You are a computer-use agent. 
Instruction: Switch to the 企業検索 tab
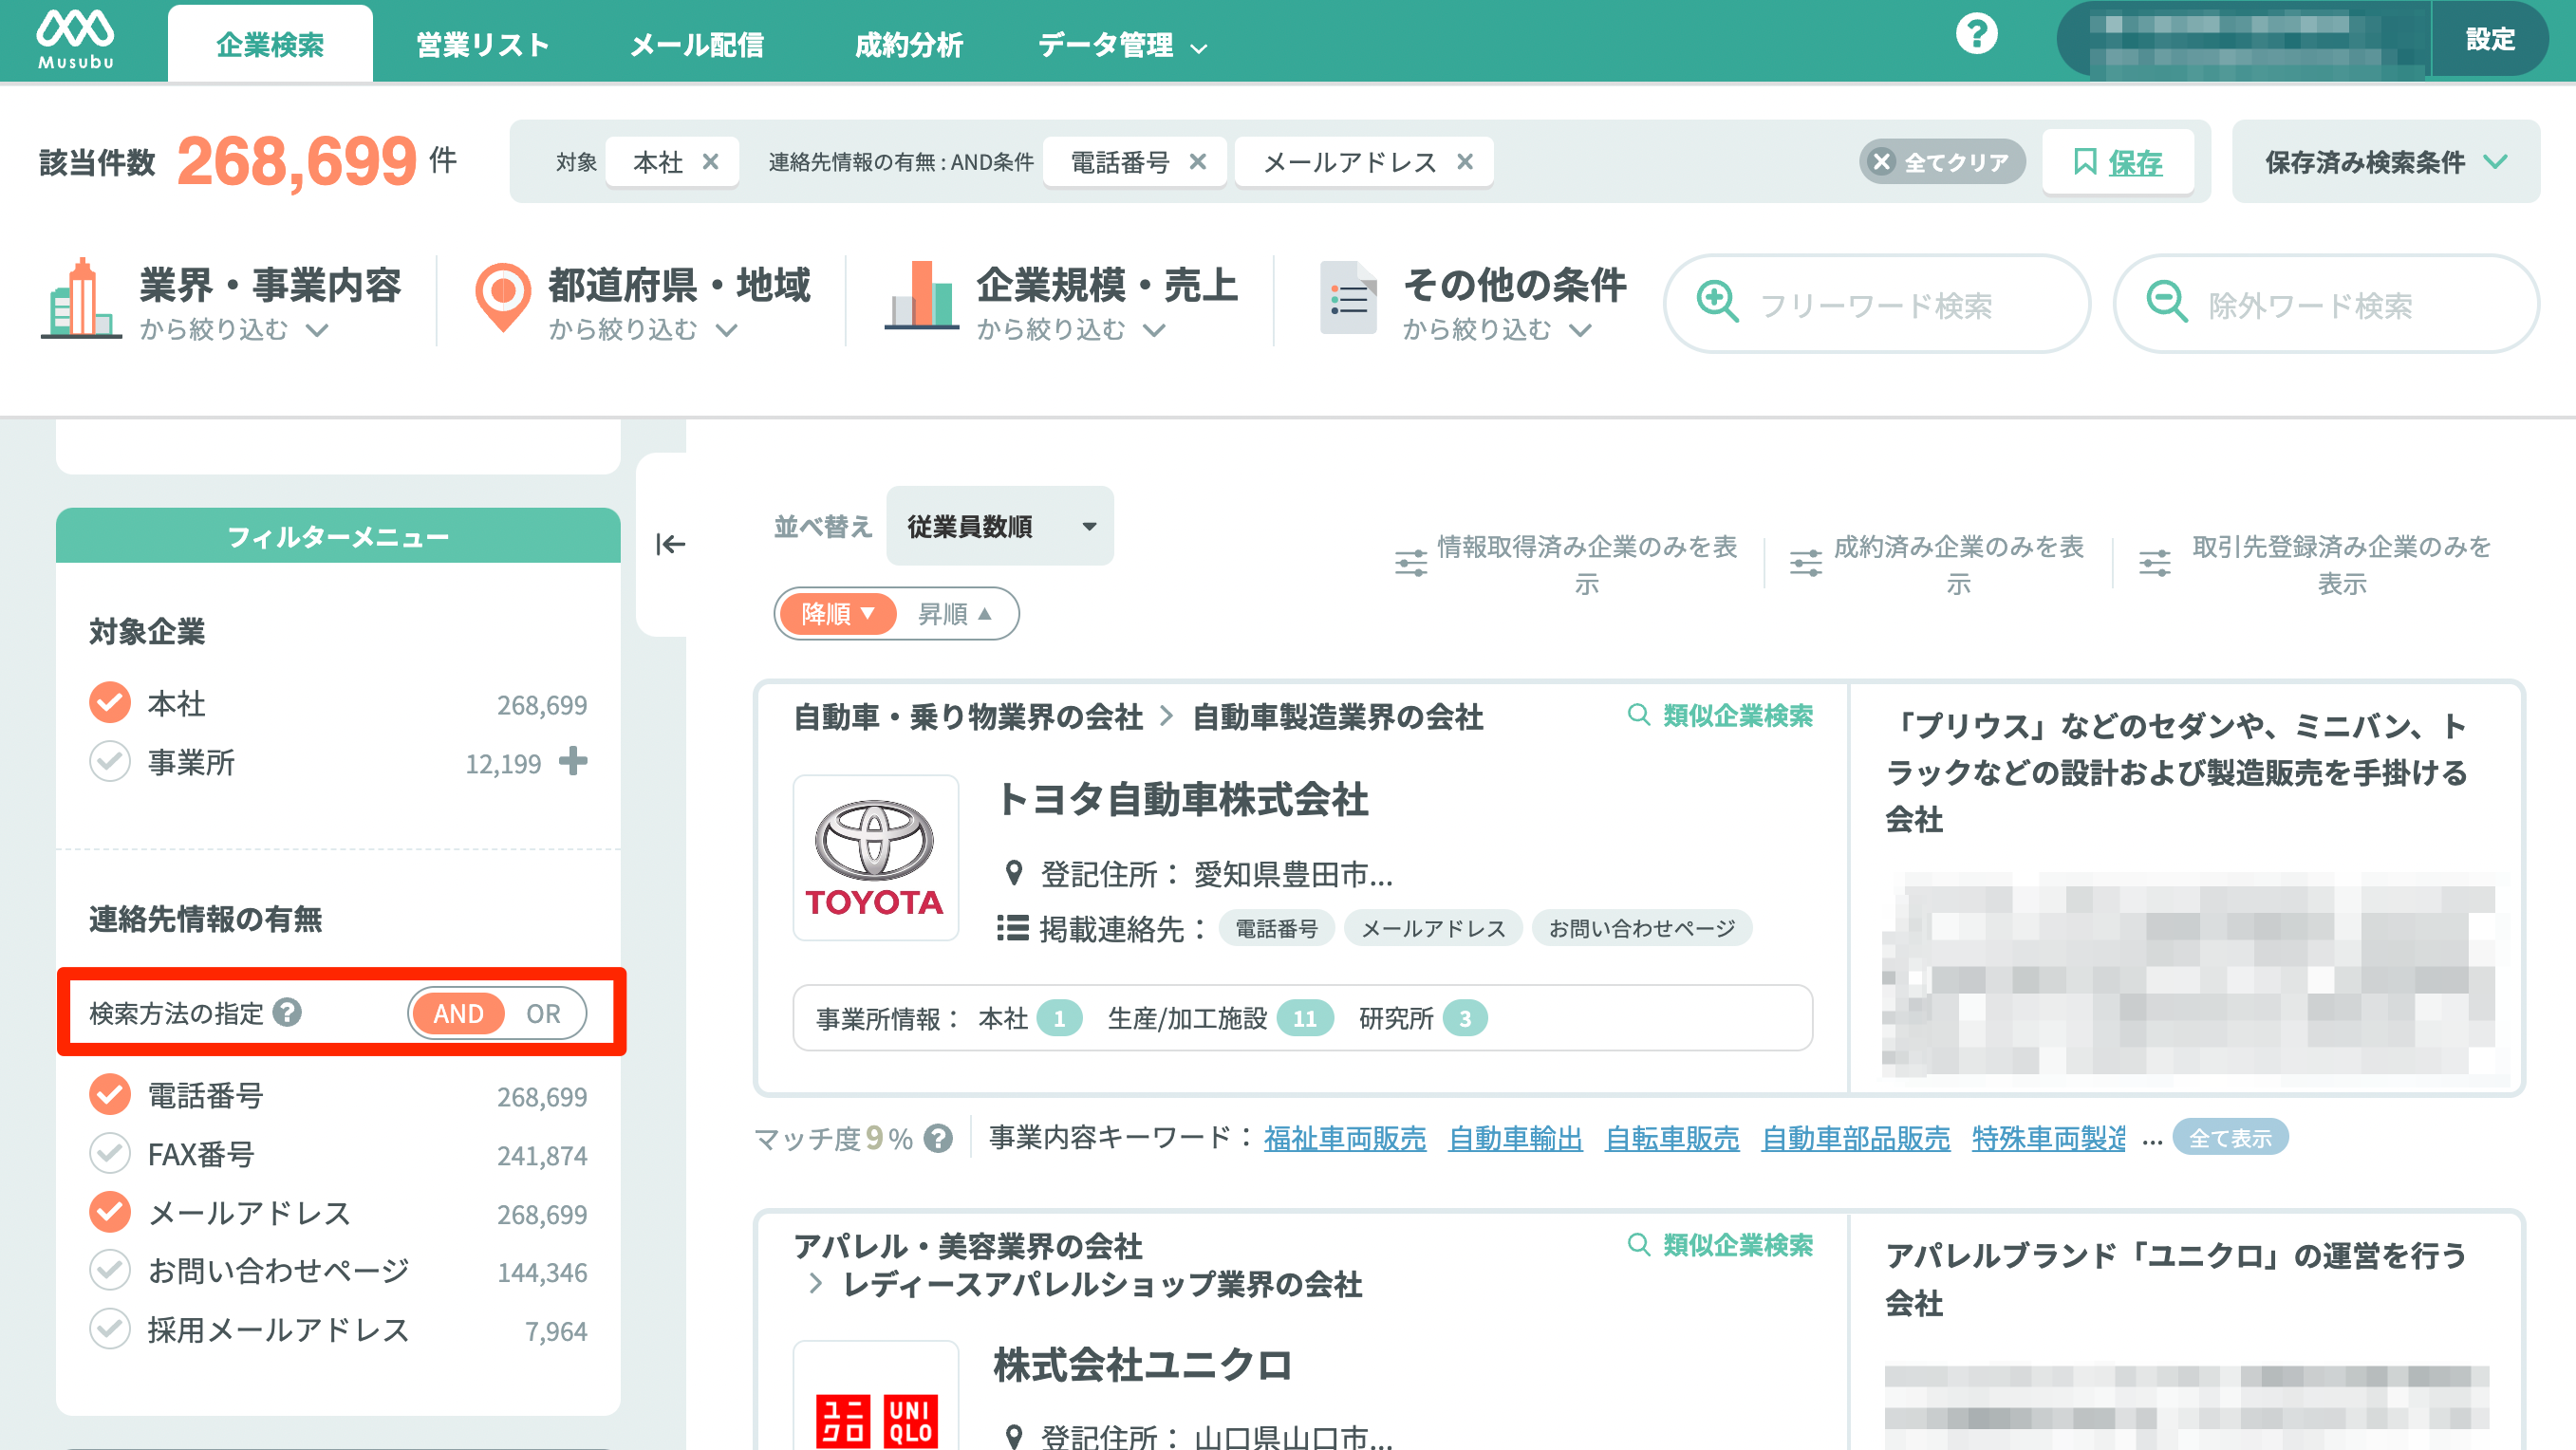pos(270,45)
